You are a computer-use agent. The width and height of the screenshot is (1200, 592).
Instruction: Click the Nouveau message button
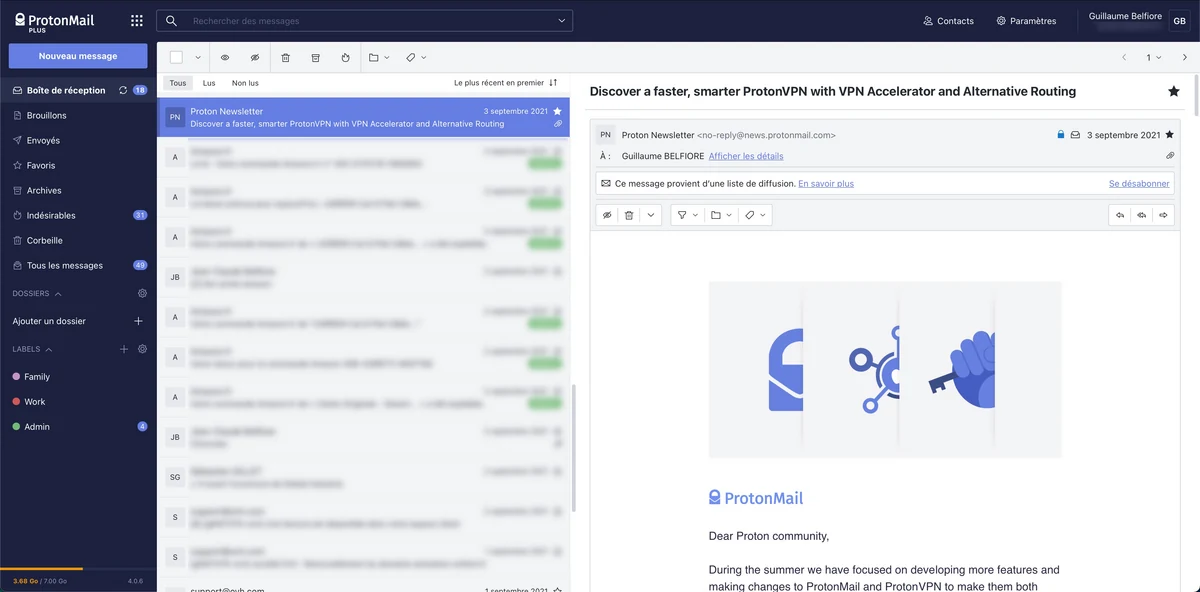click(78, 56)
